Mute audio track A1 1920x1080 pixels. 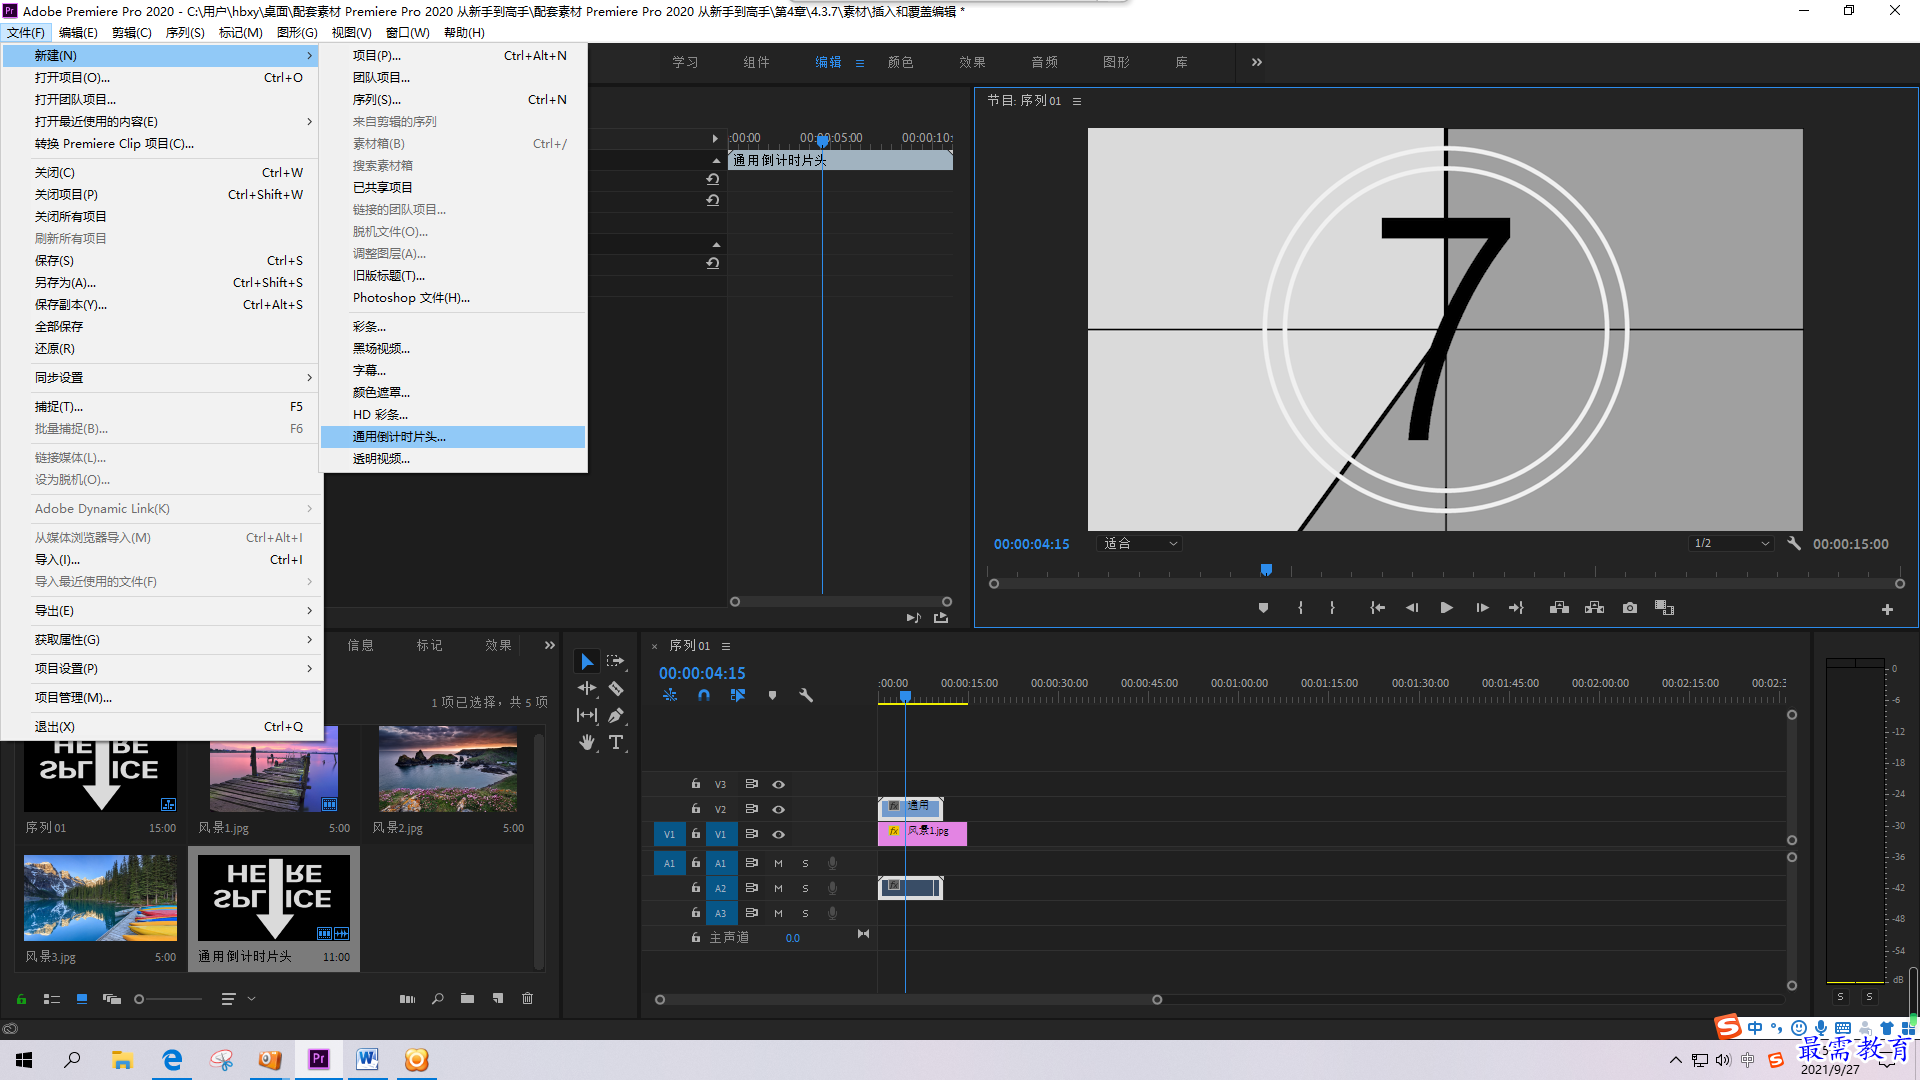[x=778, y=863]
